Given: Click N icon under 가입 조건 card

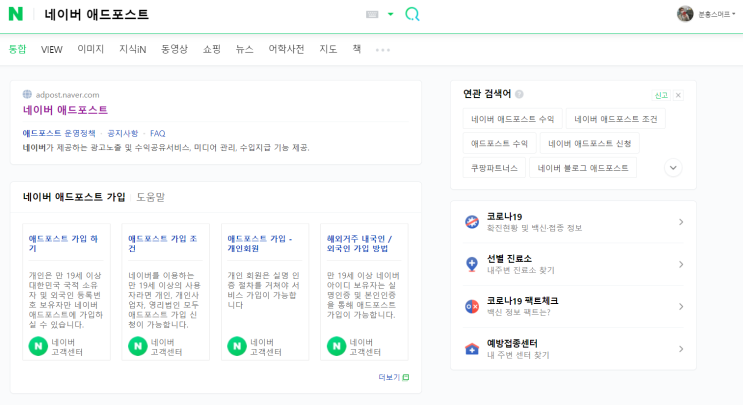Looking at the screenshot, I should 138,346.
